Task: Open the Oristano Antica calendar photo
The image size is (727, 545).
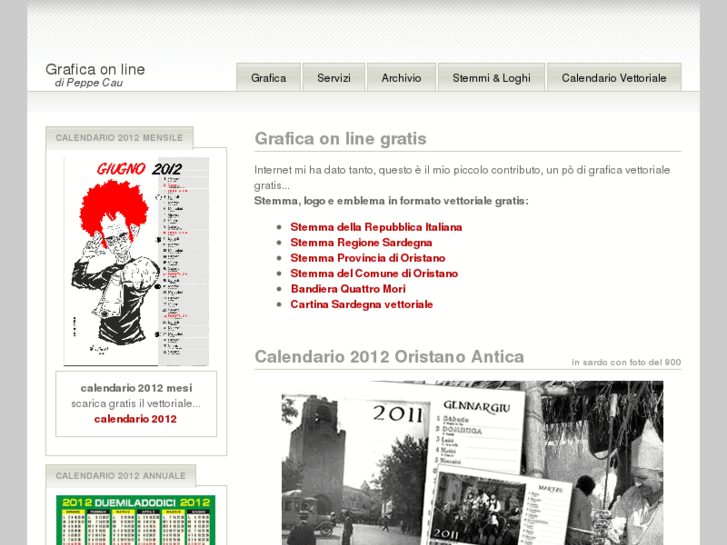Action: pyautogui.click(x=472, y=463)
